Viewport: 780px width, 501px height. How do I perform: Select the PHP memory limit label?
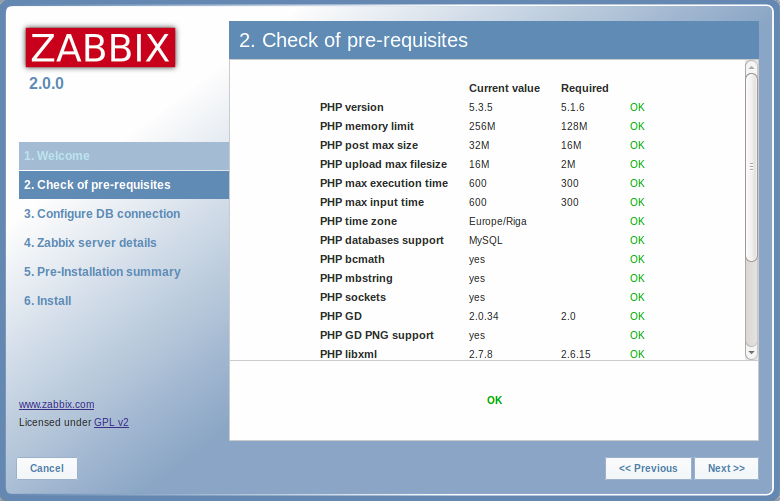tap(367, 126)
